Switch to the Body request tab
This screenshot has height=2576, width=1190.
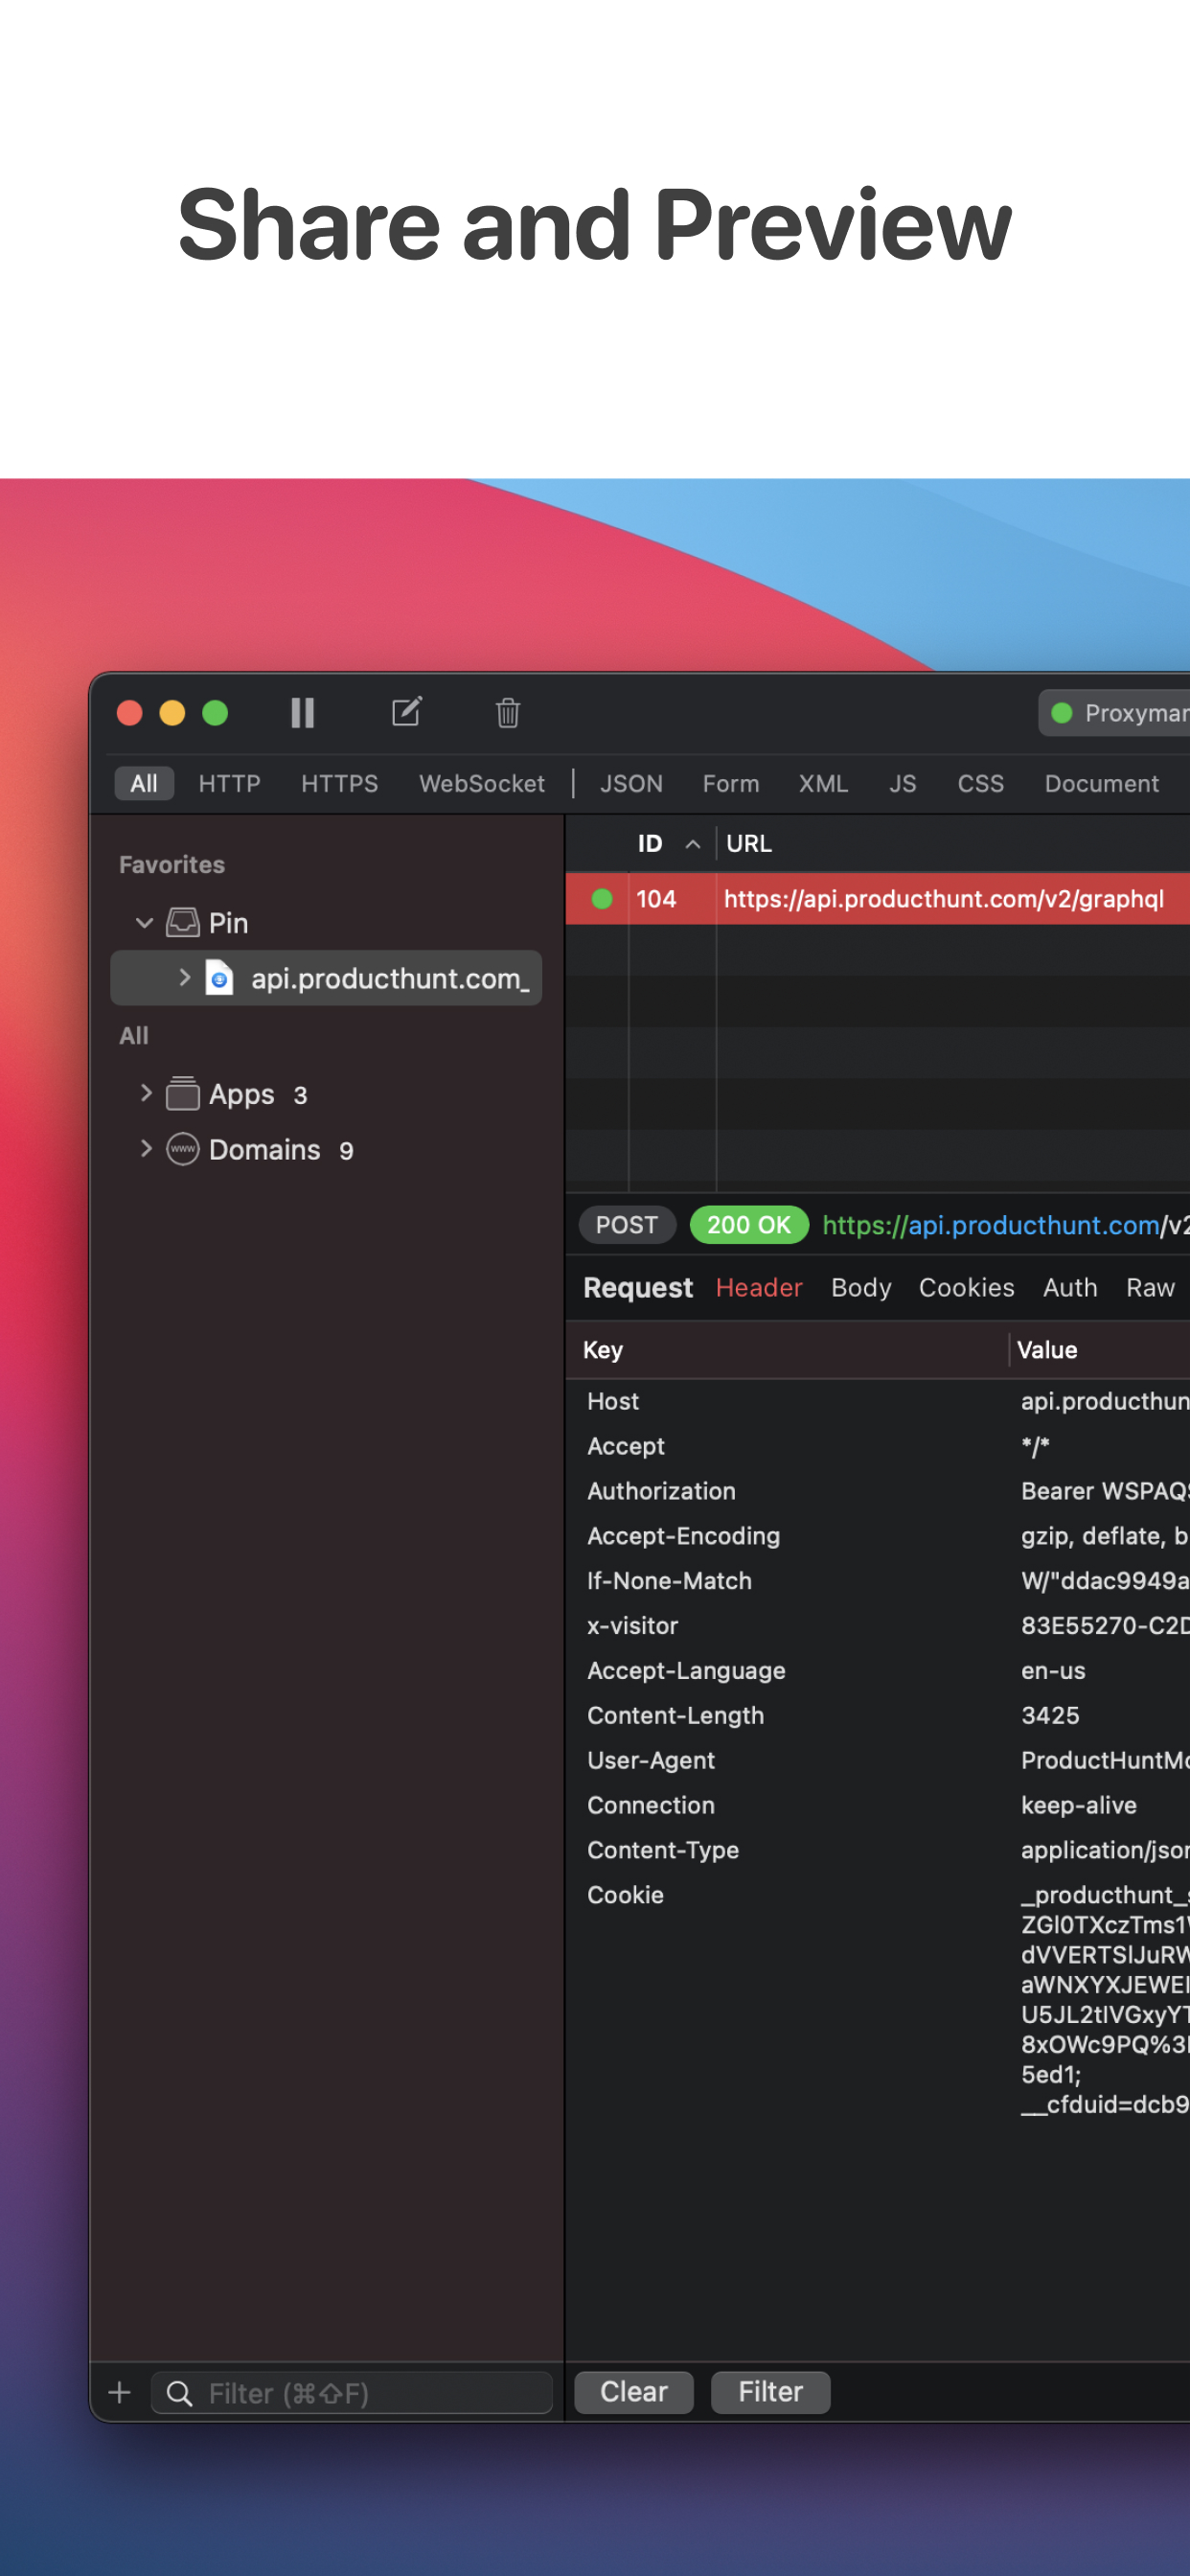(x=860, y=1287)
